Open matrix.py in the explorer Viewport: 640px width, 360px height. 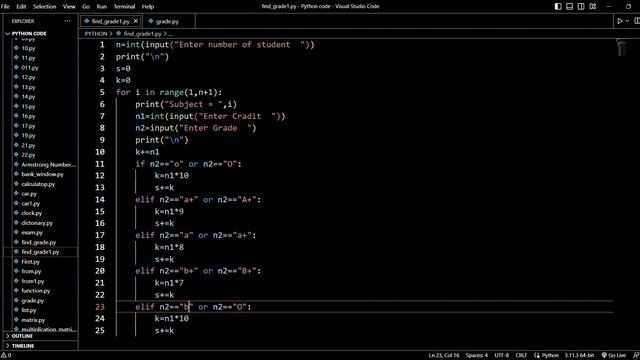point(33,320)
